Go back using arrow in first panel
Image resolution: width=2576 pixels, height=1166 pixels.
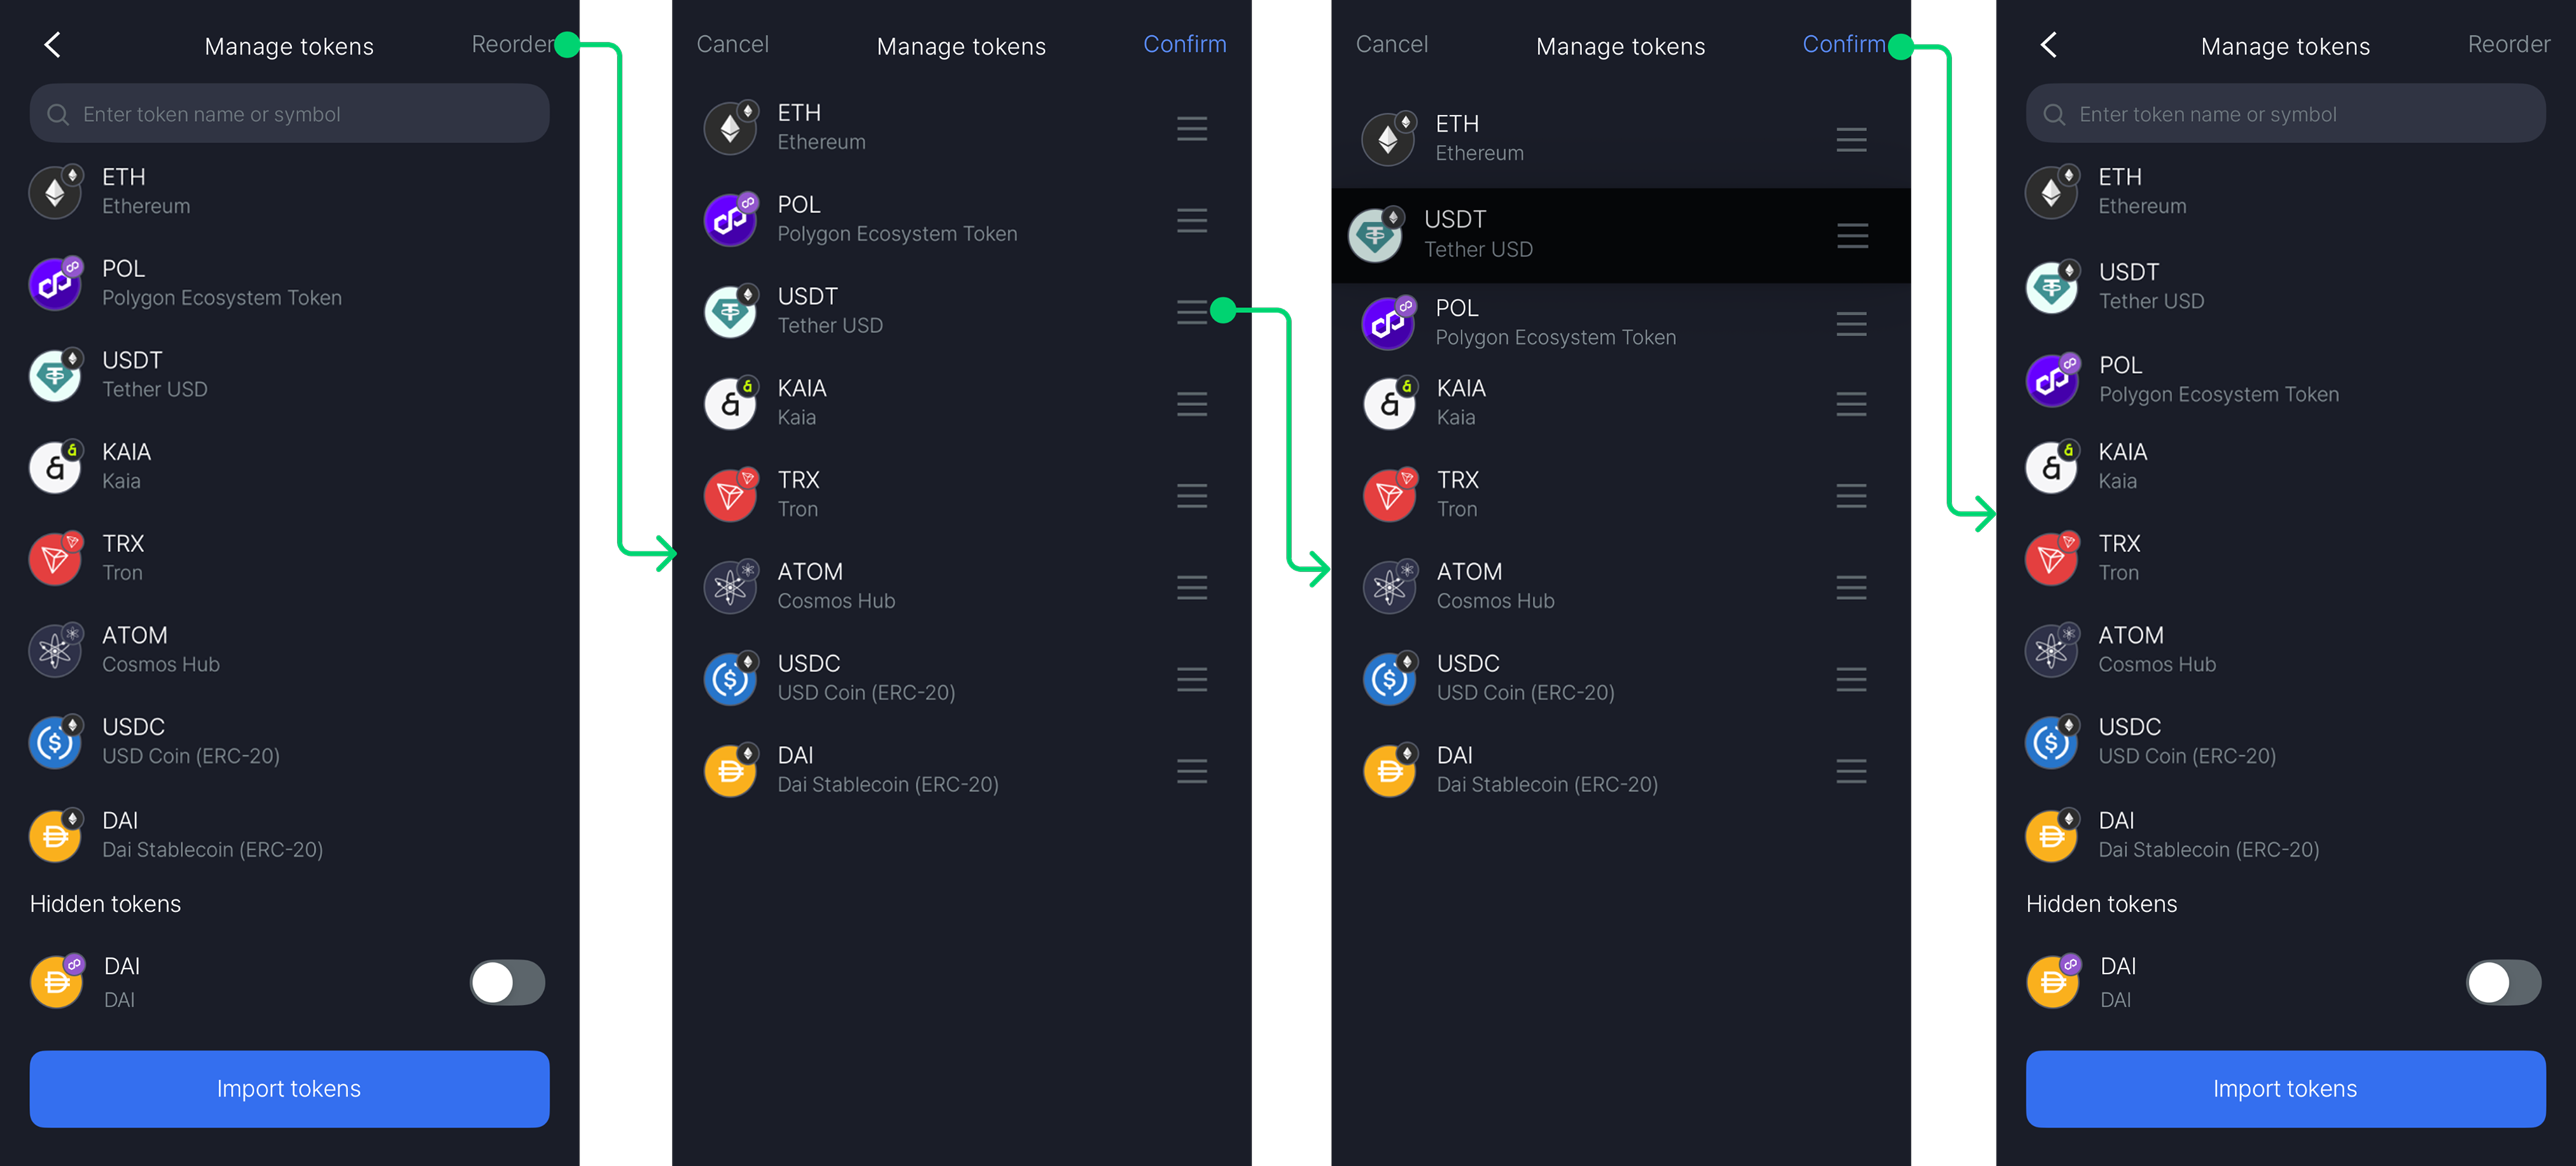pos(53,45)
